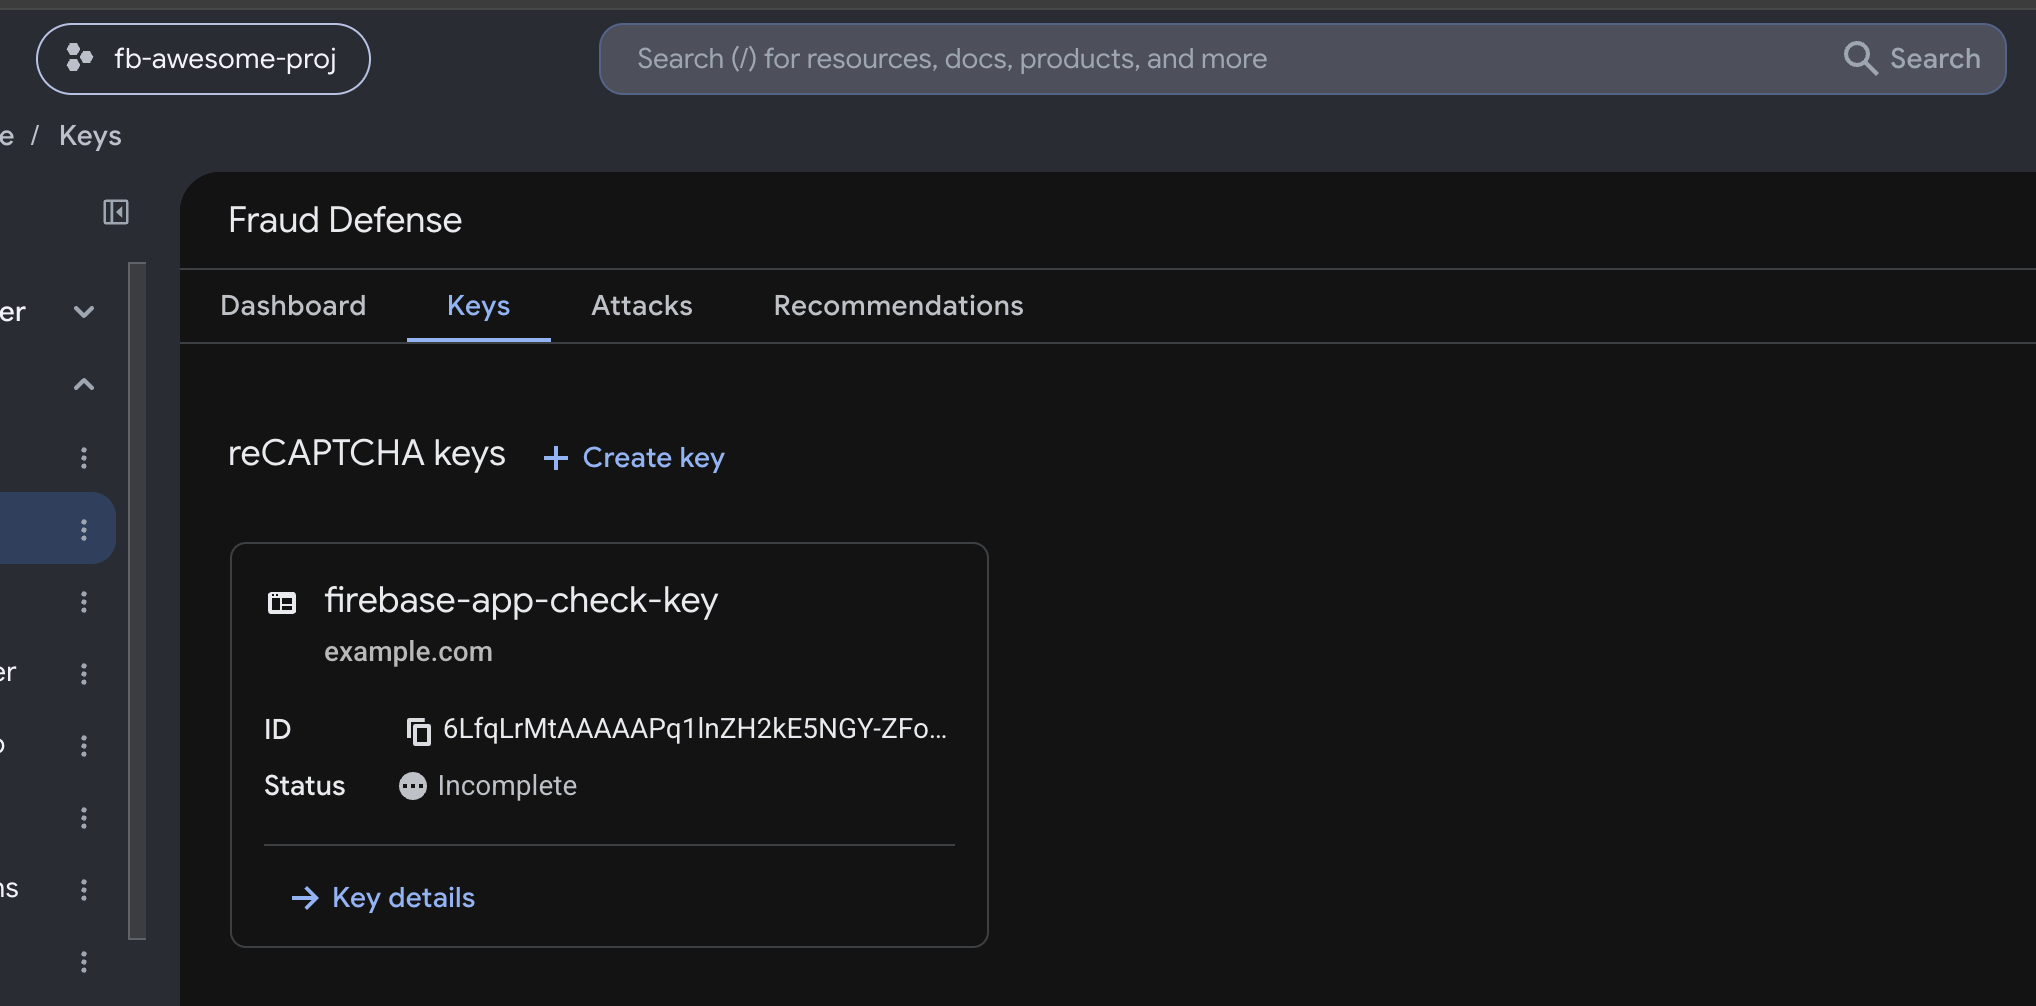Image resolution: width=2036 pixels, height=1006 pixels.
Task: Click the example.com domain text
Action: 408,652
